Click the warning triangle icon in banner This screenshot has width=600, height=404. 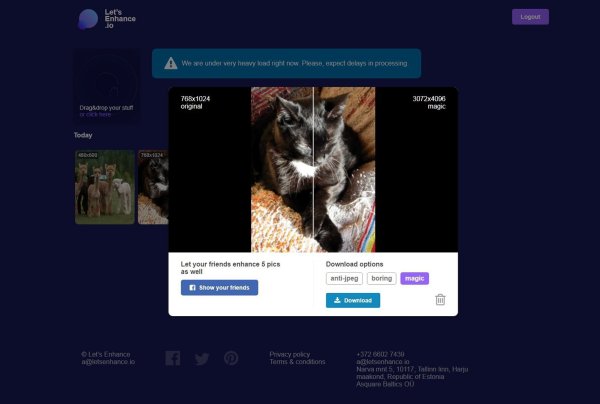pos(171,63)
